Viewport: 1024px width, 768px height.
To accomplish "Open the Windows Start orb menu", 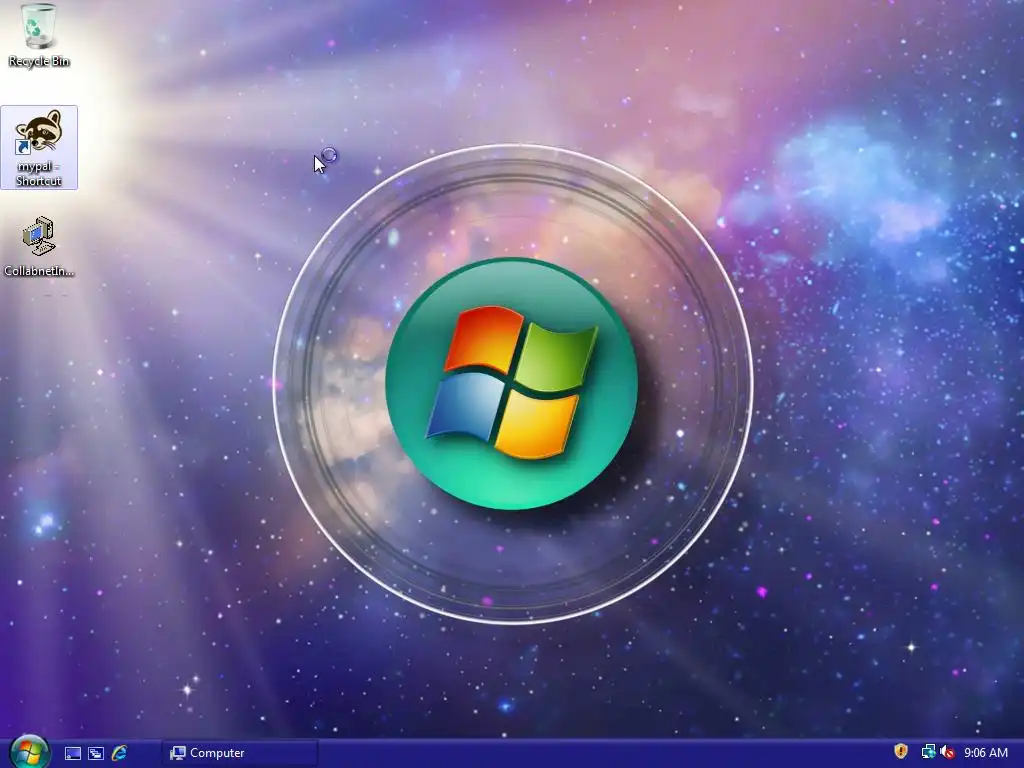I will click(x=29, y=752).
